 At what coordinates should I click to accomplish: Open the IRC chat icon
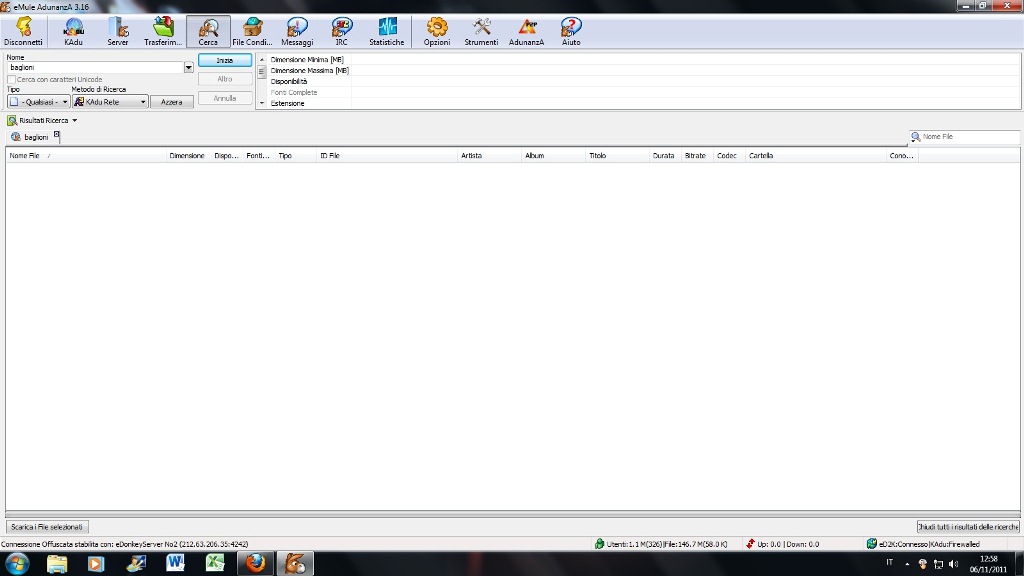pyautogui.click(x=342, y=32)
